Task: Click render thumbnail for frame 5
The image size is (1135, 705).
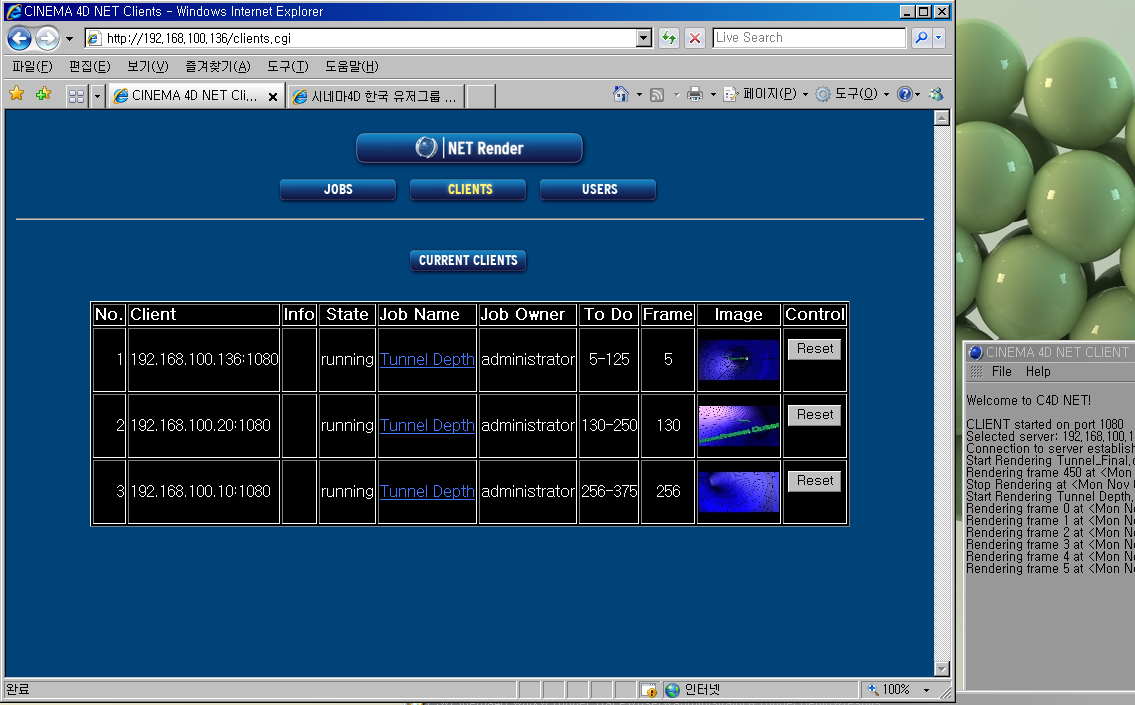Action: (739, 360)
